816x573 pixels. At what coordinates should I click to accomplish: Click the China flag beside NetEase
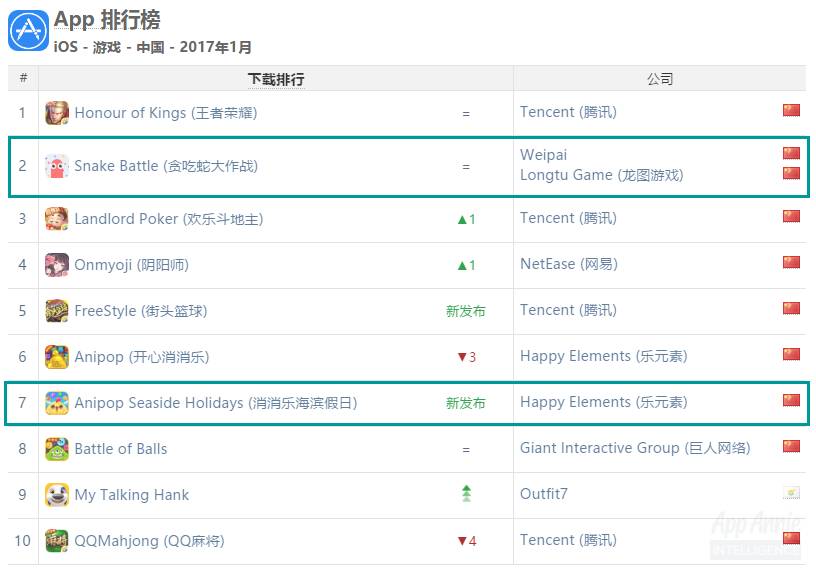pyautogui.click(x=791, y=263)
